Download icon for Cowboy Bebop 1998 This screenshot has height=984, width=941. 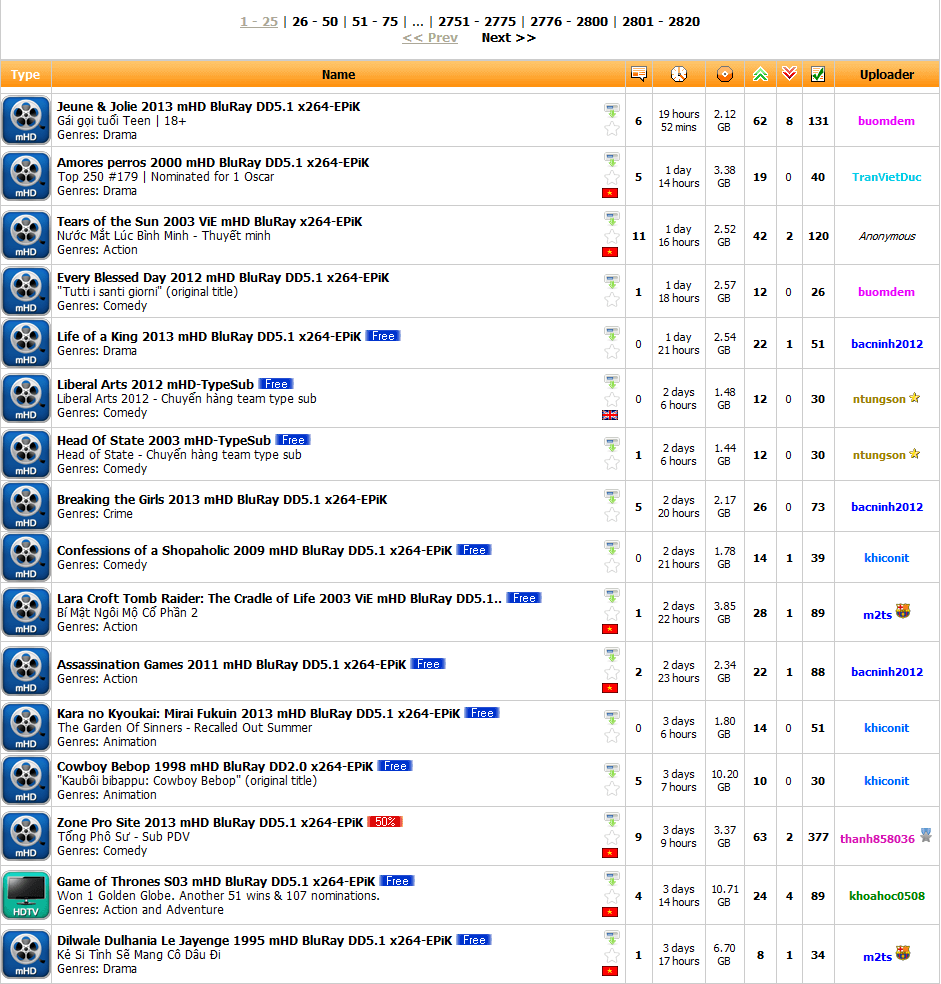pyautogui.click(x=611, y=769)
